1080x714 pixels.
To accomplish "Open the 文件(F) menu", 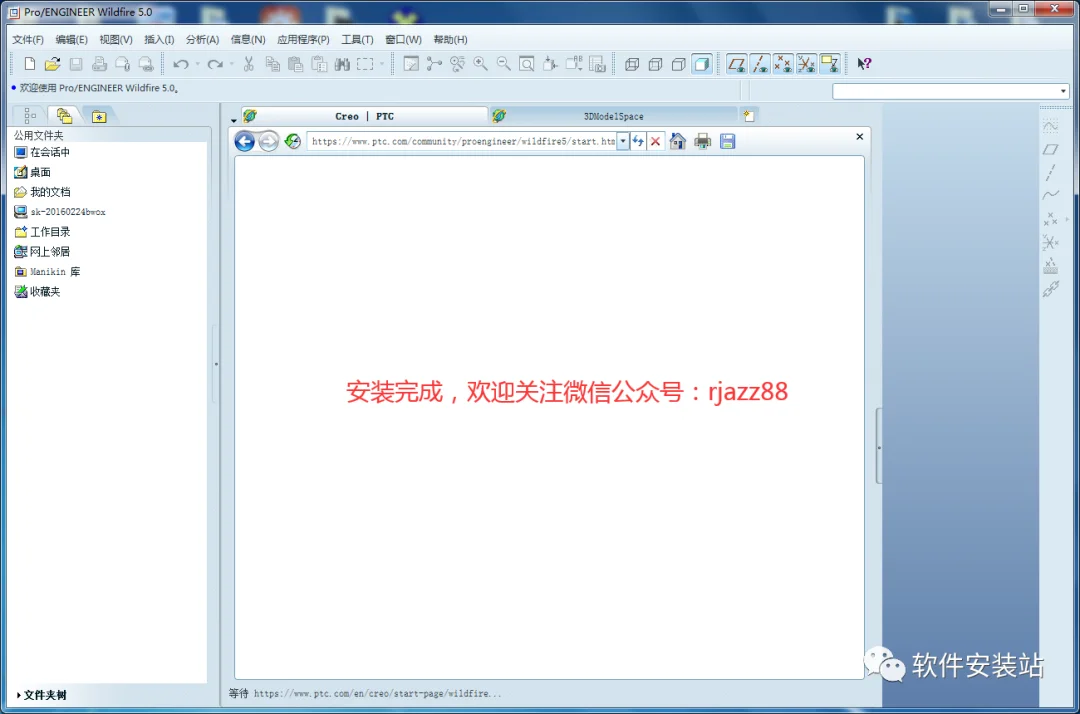I will pos(28,39).
